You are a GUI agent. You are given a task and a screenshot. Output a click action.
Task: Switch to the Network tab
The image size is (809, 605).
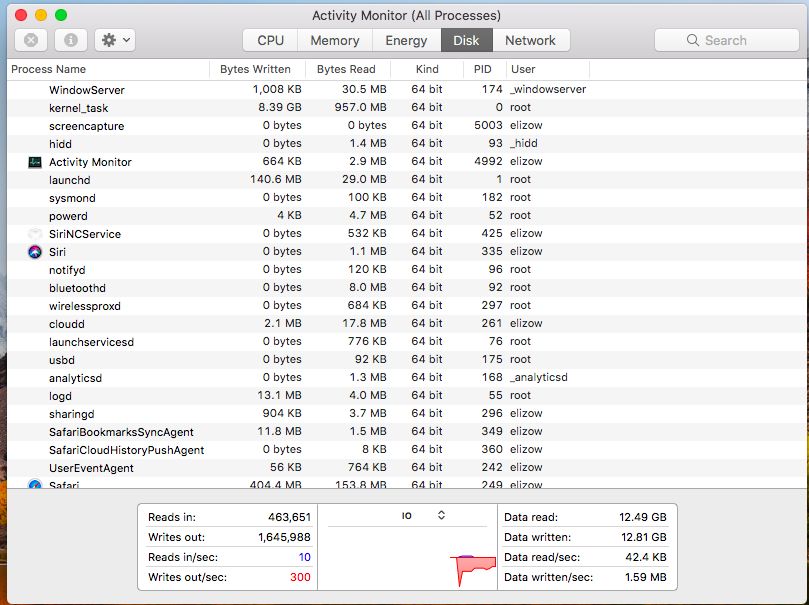coord(530,40)
